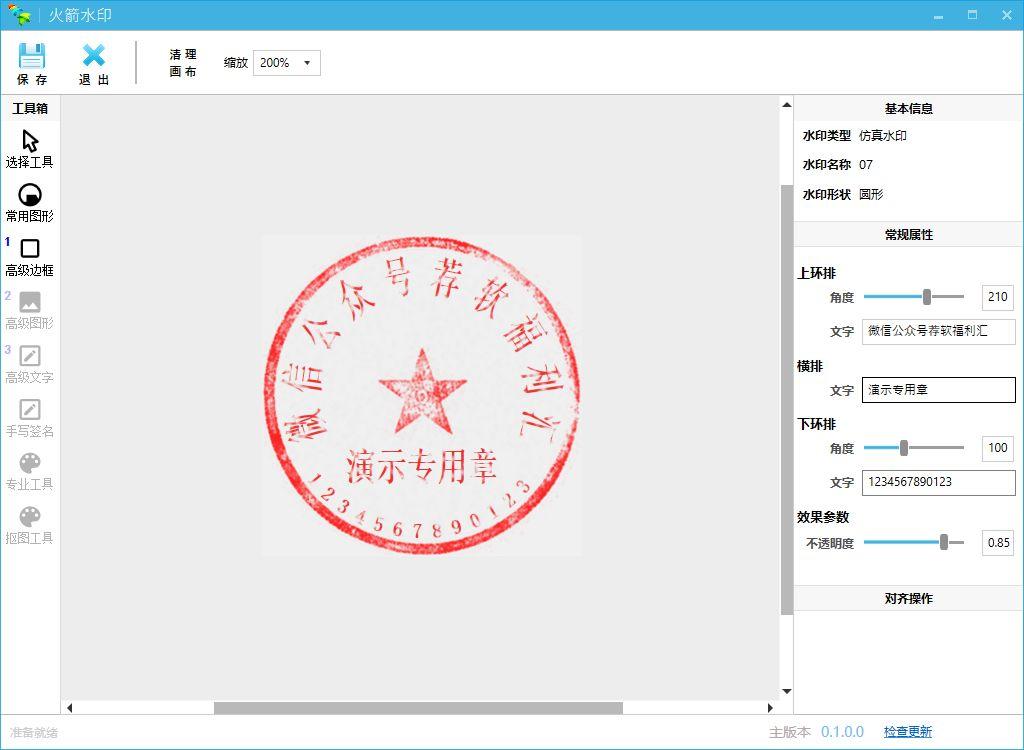Click the version number 0.1.0.0
Viewport: 1024px width, 750px height.
[842, 732]
